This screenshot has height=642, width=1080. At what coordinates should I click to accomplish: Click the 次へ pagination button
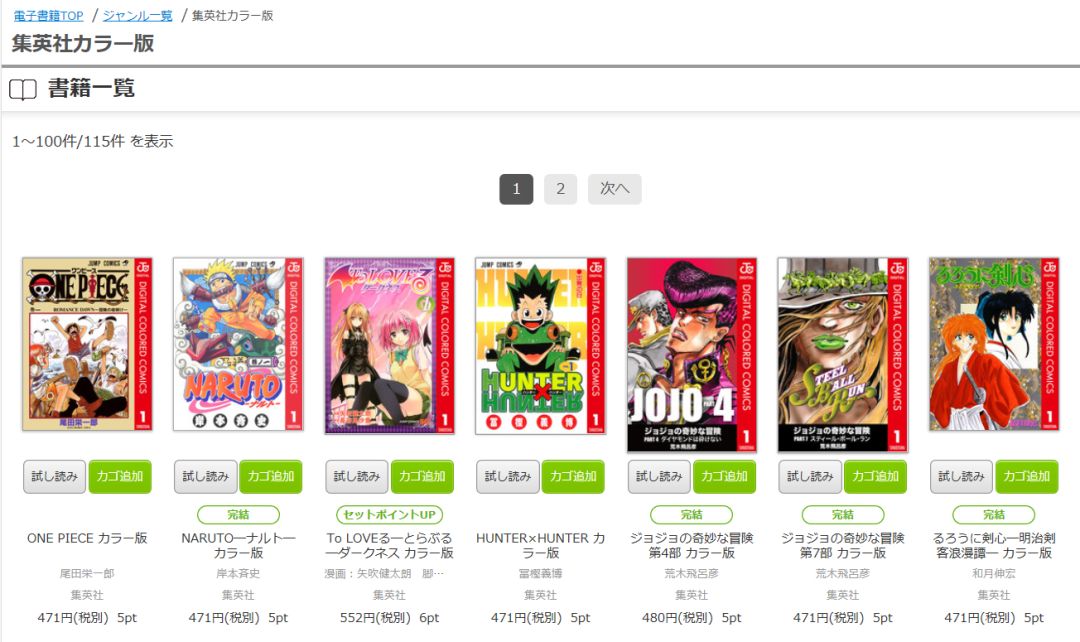pos(614,189)
